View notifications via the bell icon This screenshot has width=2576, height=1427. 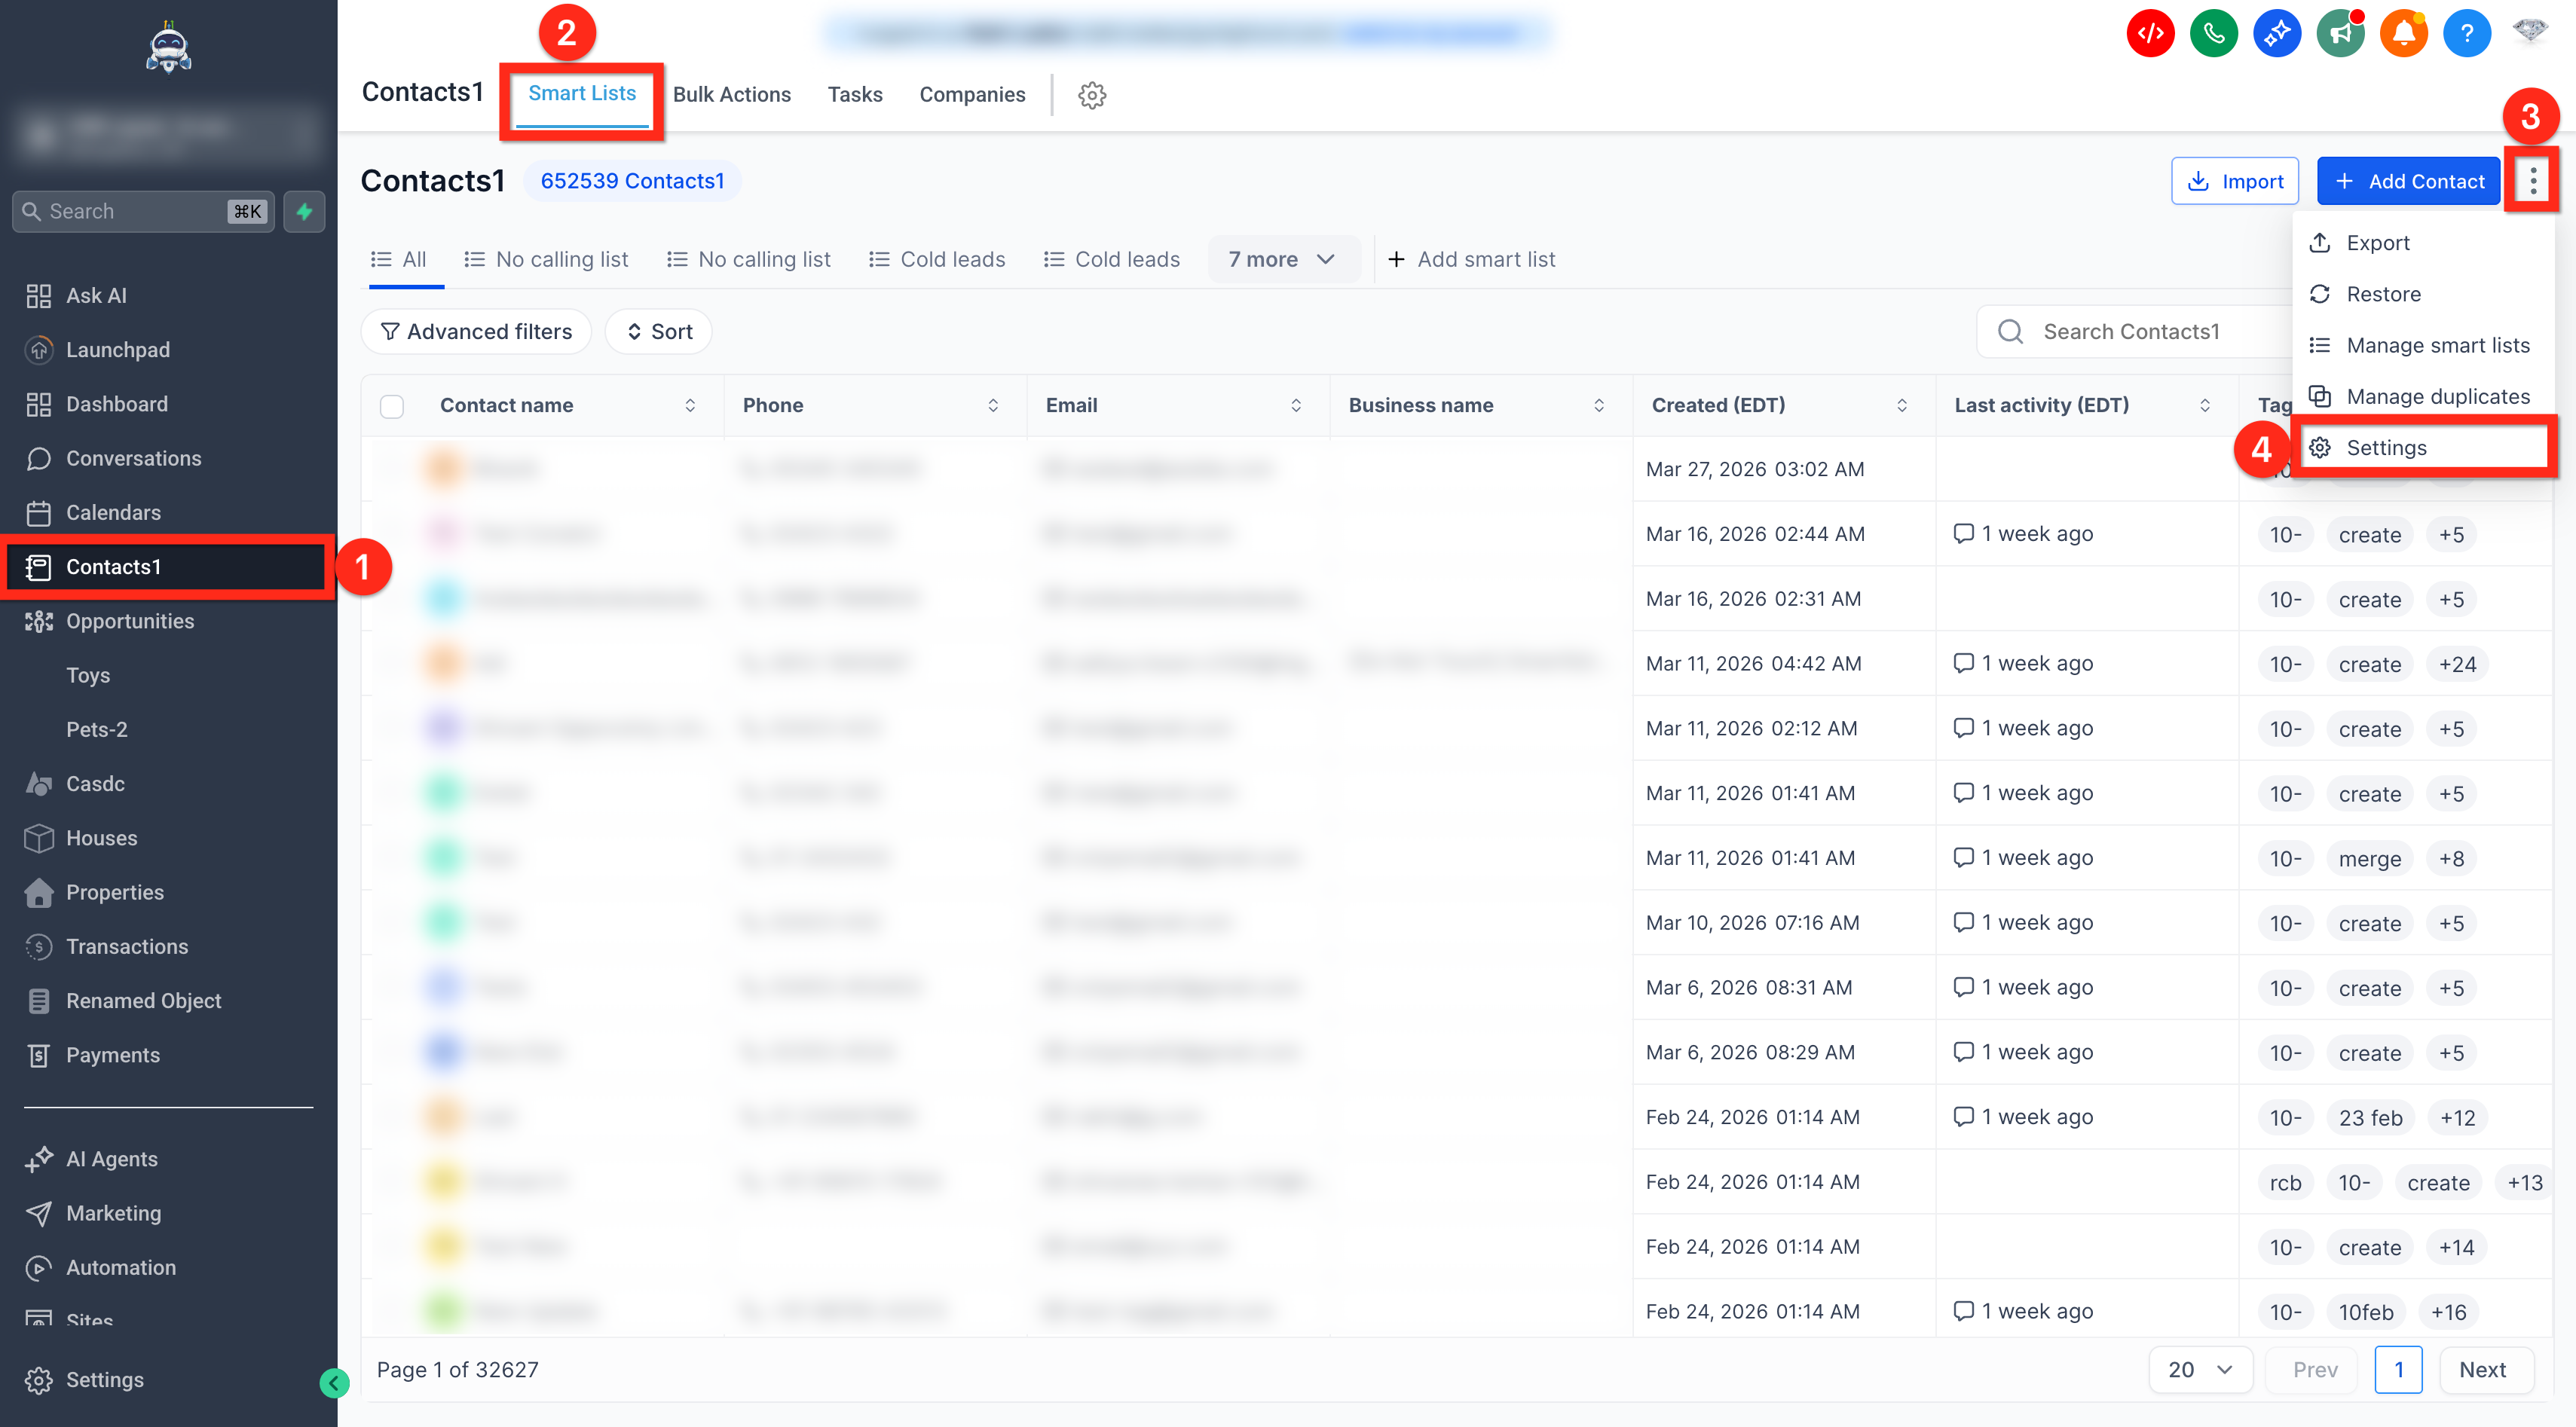[x=2404, y=32]
